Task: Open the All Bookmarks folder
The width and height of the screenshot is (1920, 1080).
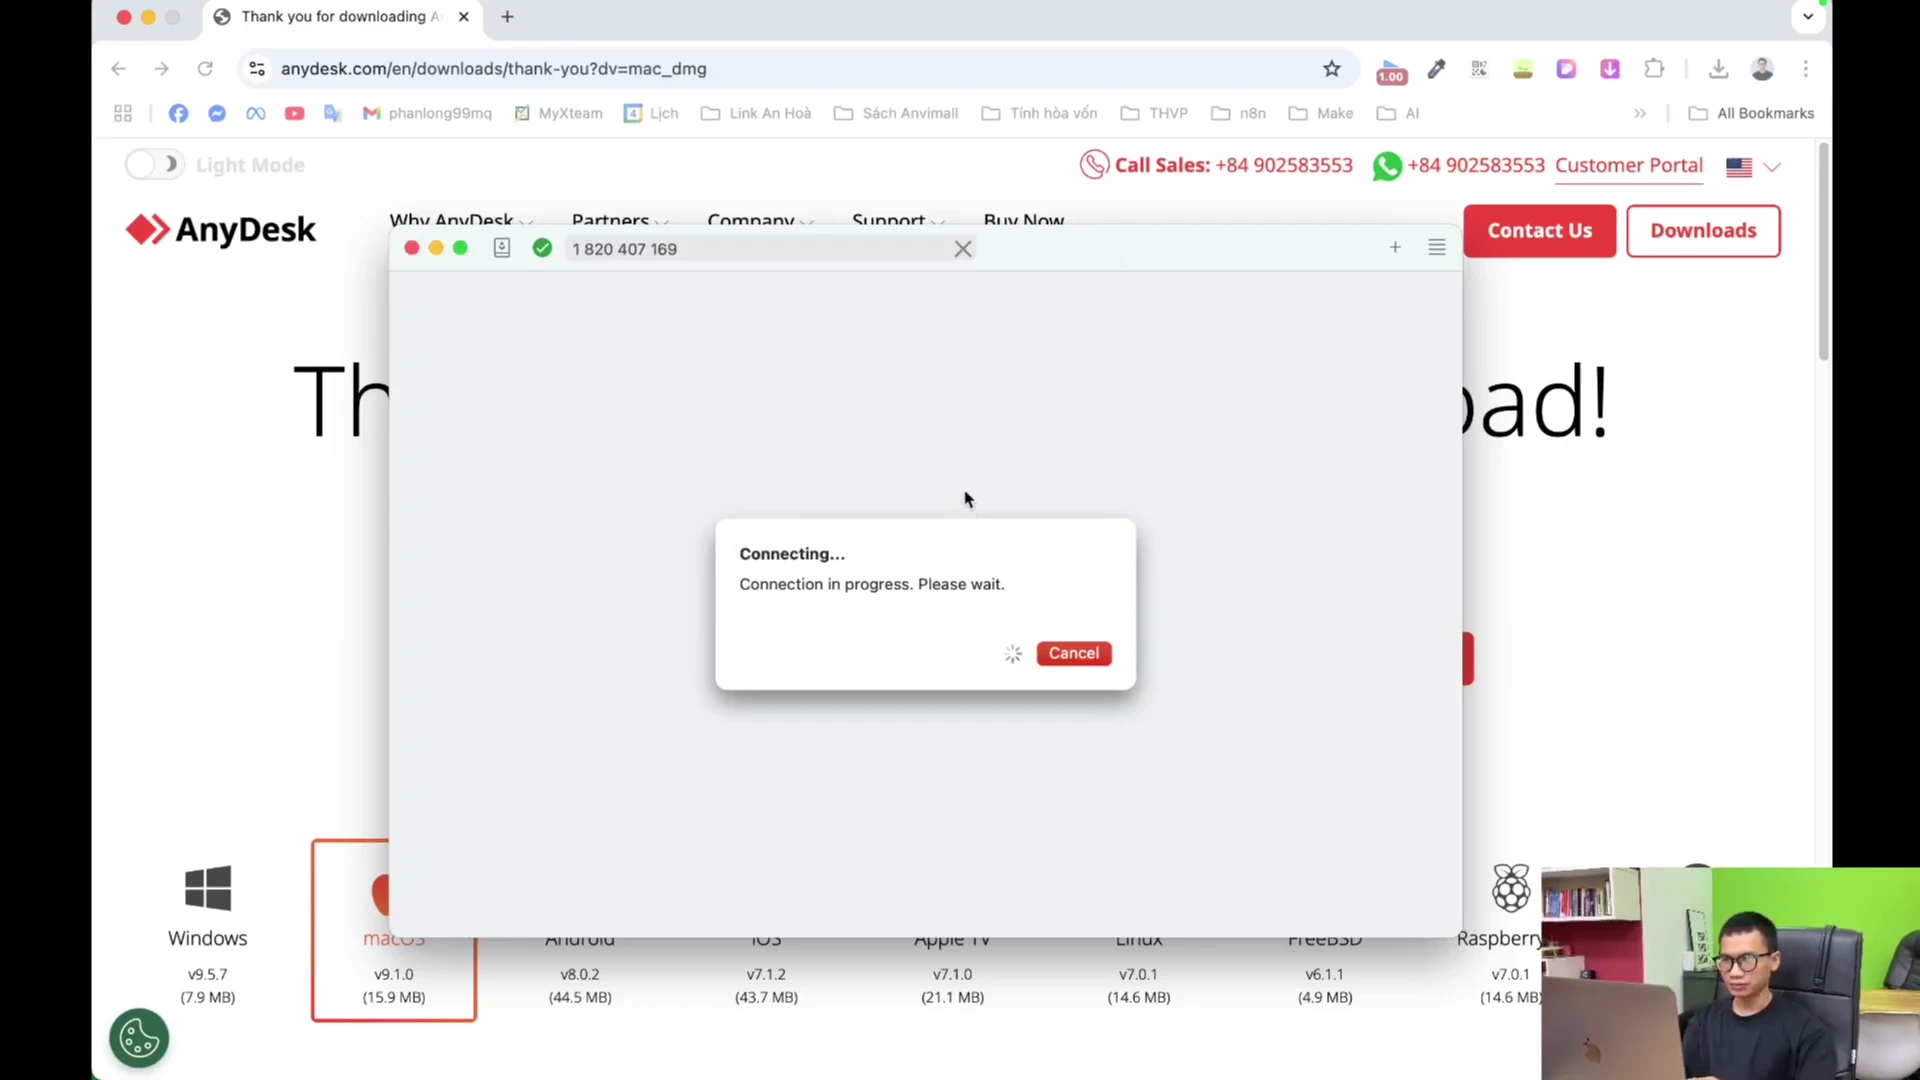Action: 1751,113
